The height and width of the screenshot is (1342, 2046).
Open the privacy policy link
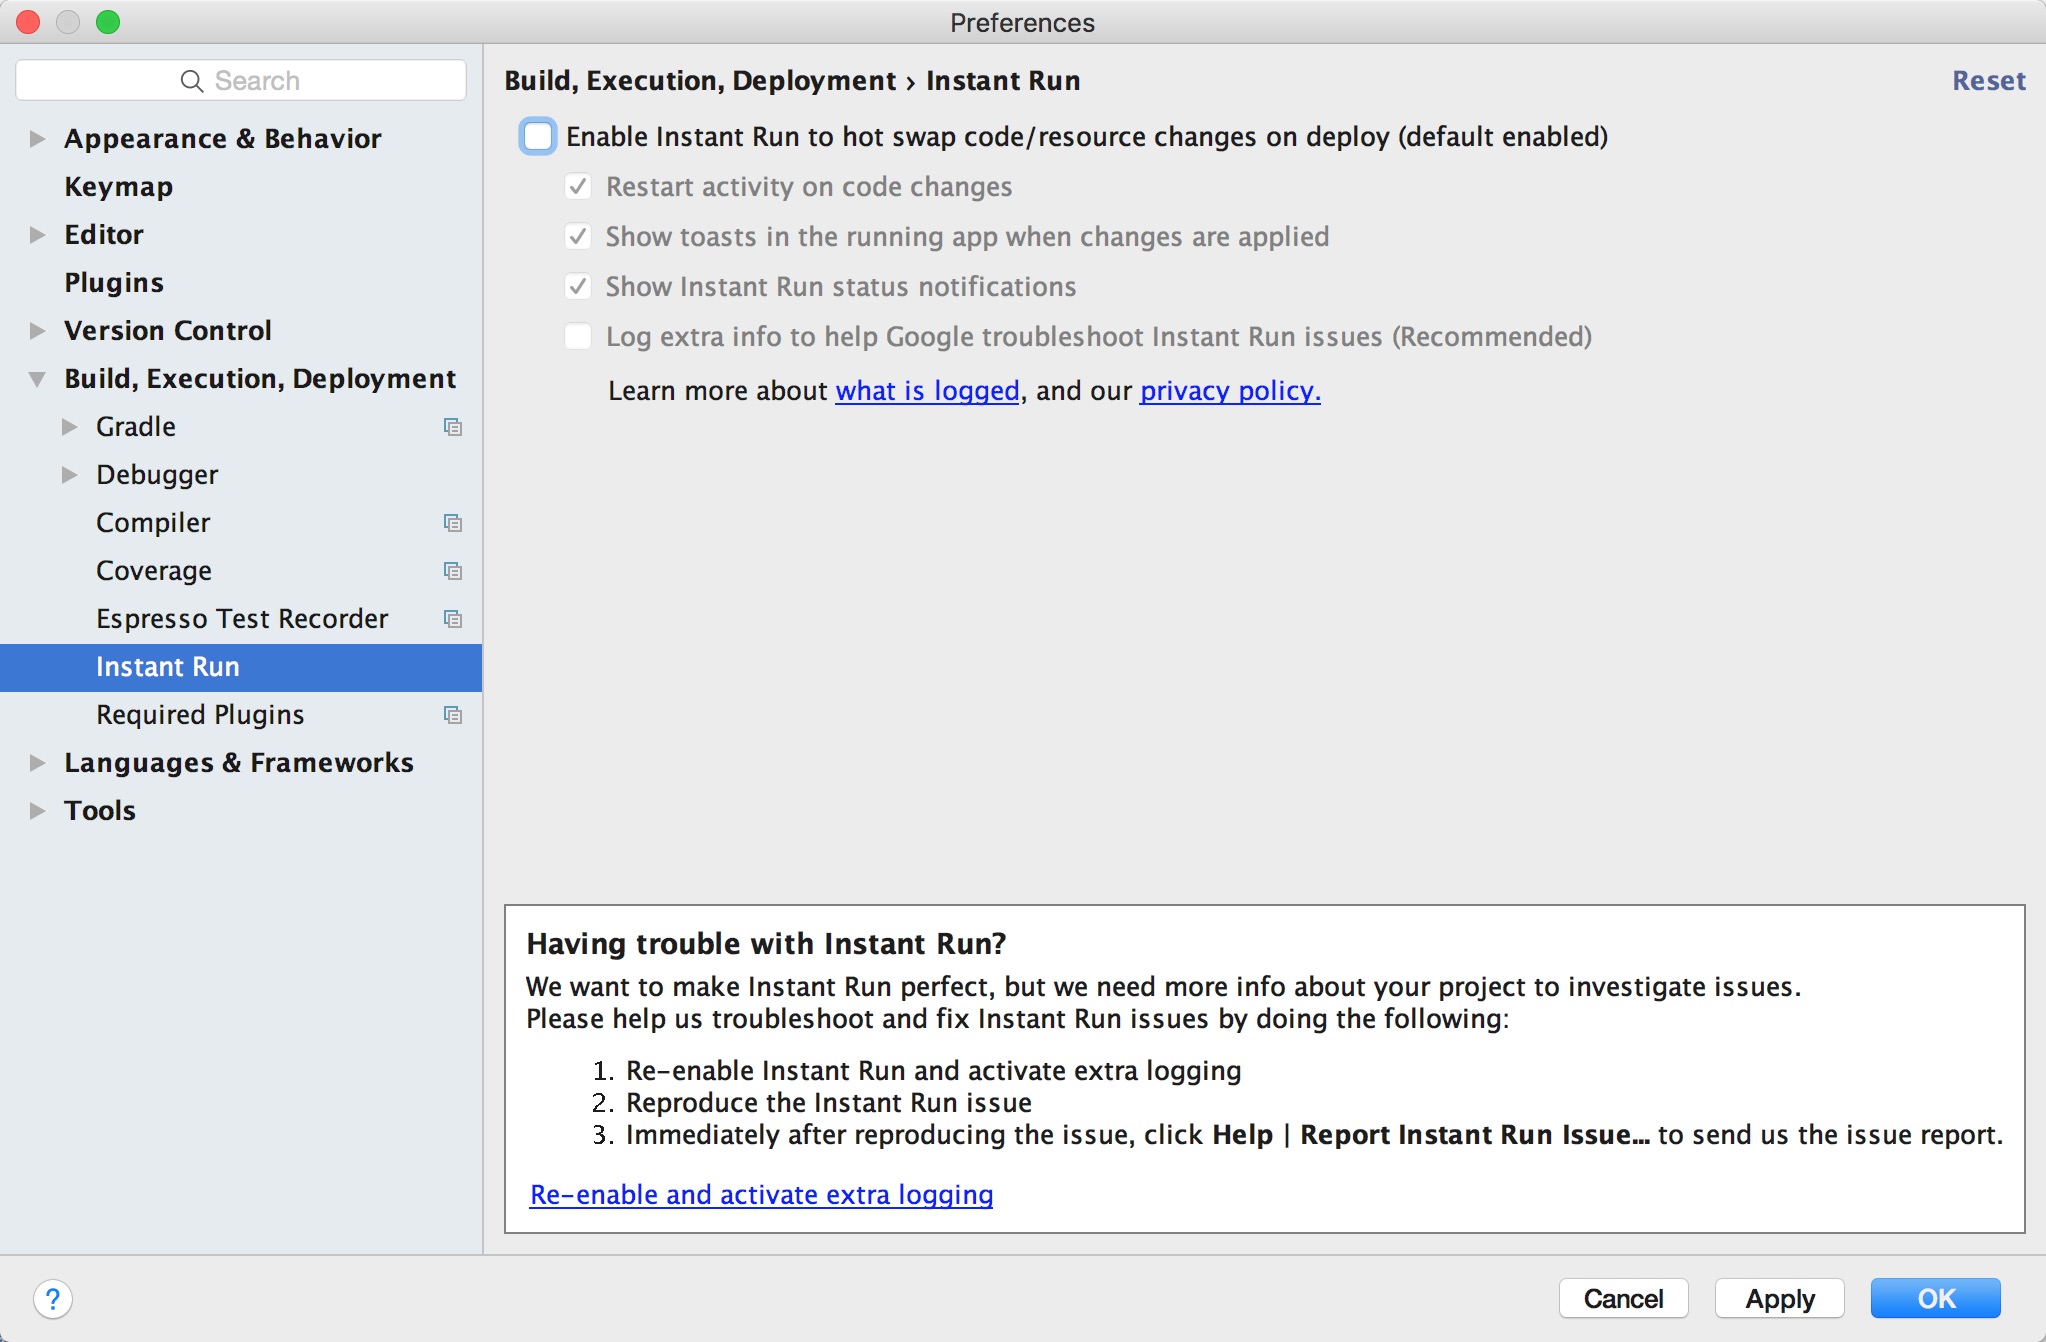pyautogui.click(x=1229, y=391)
